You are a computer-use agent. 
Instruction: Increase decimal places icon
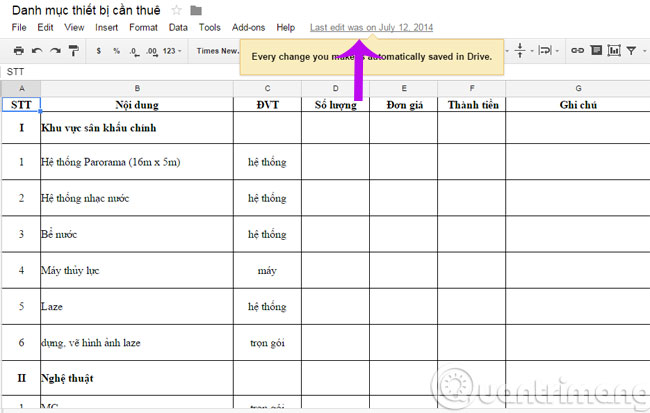152,51
